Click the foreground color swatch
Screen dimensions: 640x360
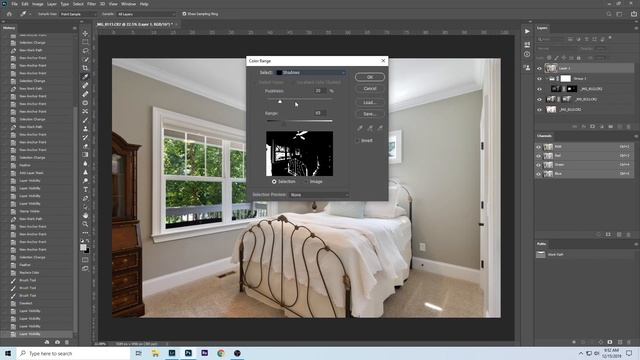tap(83, 247)
